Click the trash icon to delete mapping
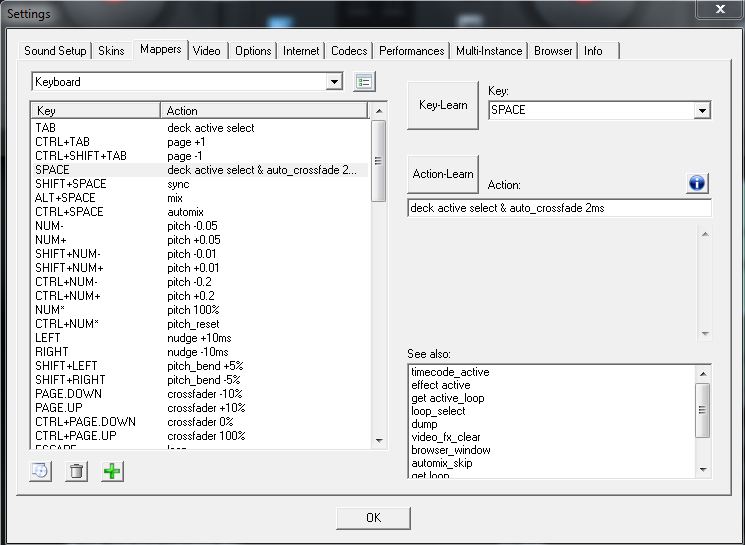Screen dimensions: 745x545 76,471
